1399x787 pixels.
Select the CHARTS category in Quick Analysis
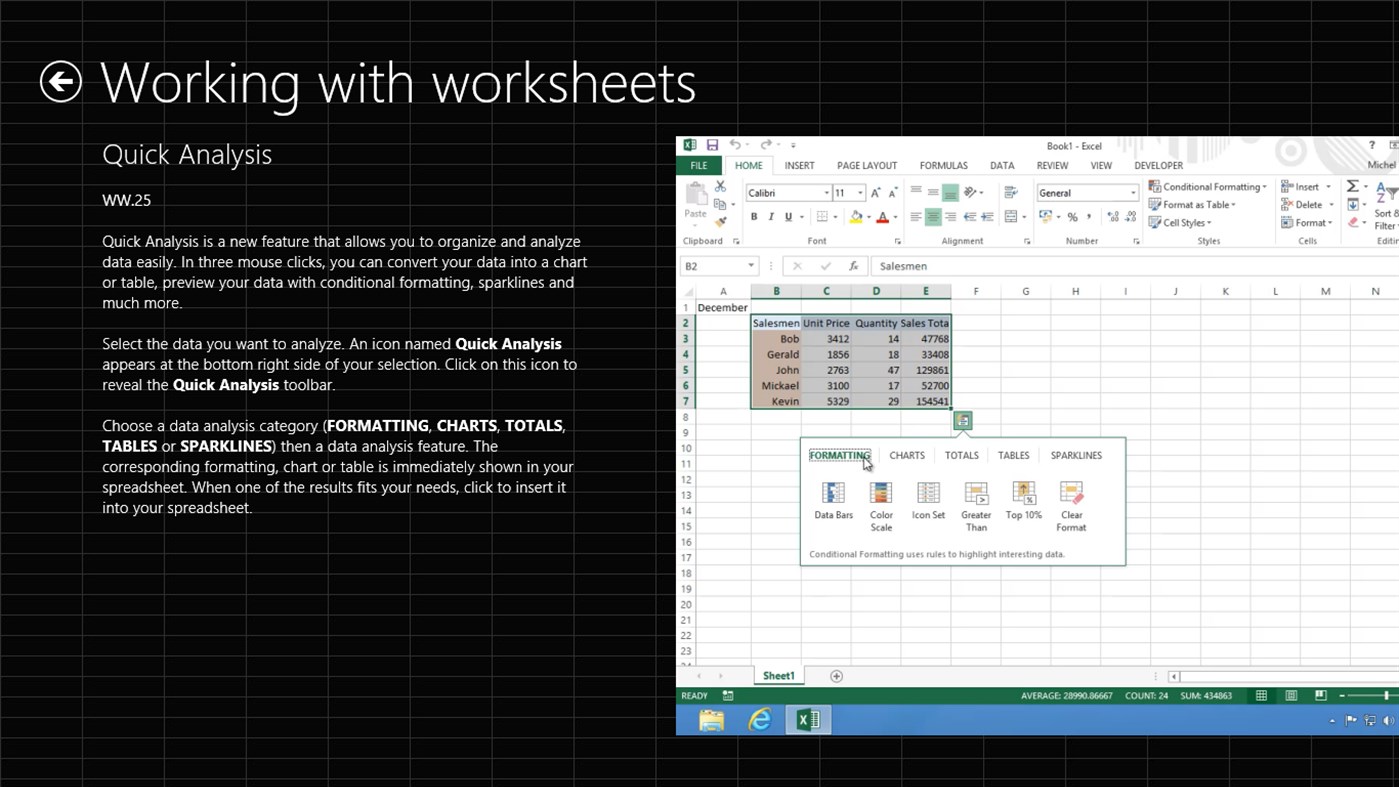pyautogui.click(x=906, y=455)
